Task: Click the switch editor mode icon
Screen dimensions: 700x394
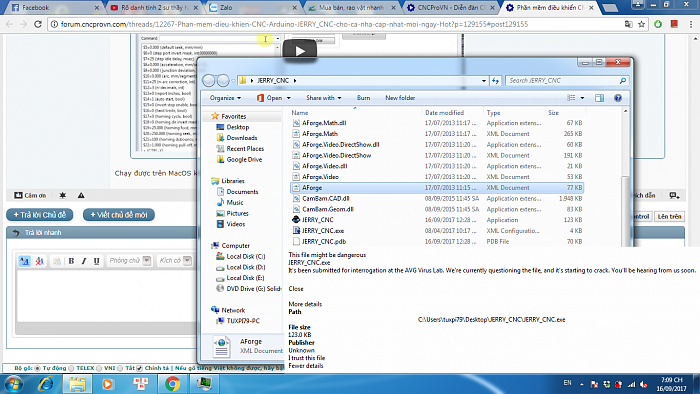Action: (25, 261)
